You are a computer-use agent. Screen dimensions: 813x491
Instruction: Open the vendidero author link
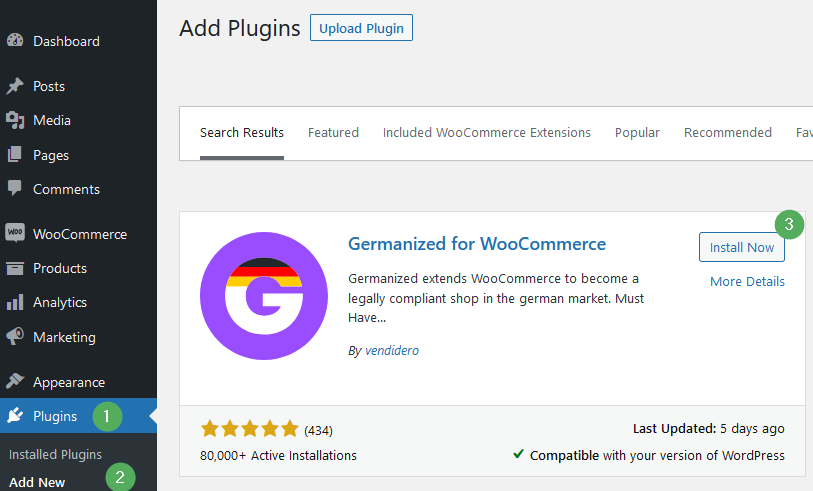point(392,350)
